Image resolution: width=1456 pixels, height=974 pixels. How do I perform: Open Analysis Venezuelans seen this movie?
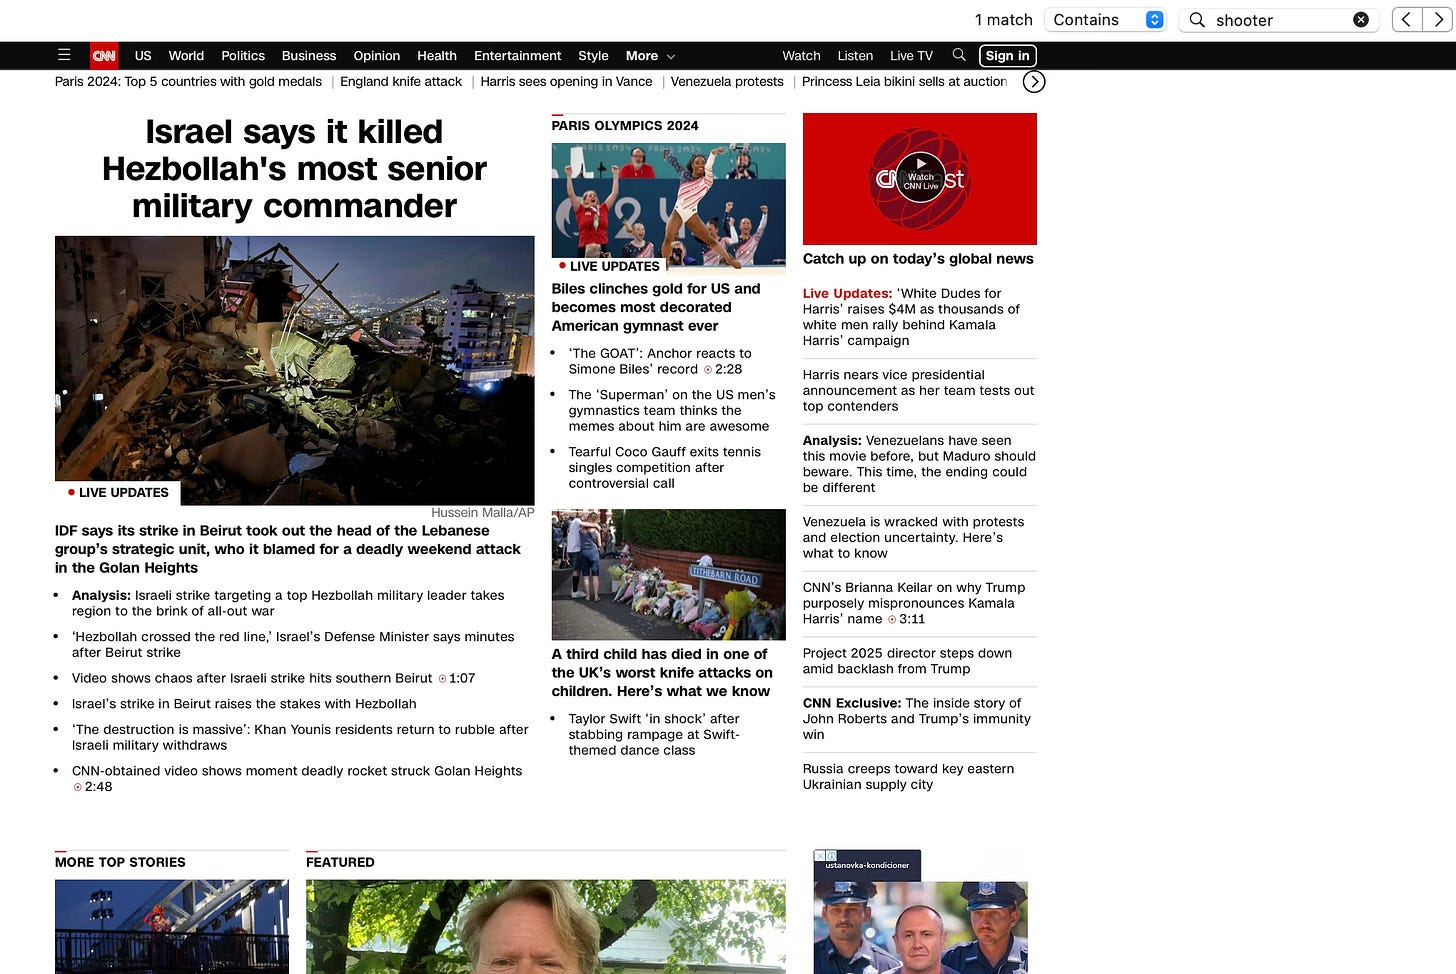(919, 464)
